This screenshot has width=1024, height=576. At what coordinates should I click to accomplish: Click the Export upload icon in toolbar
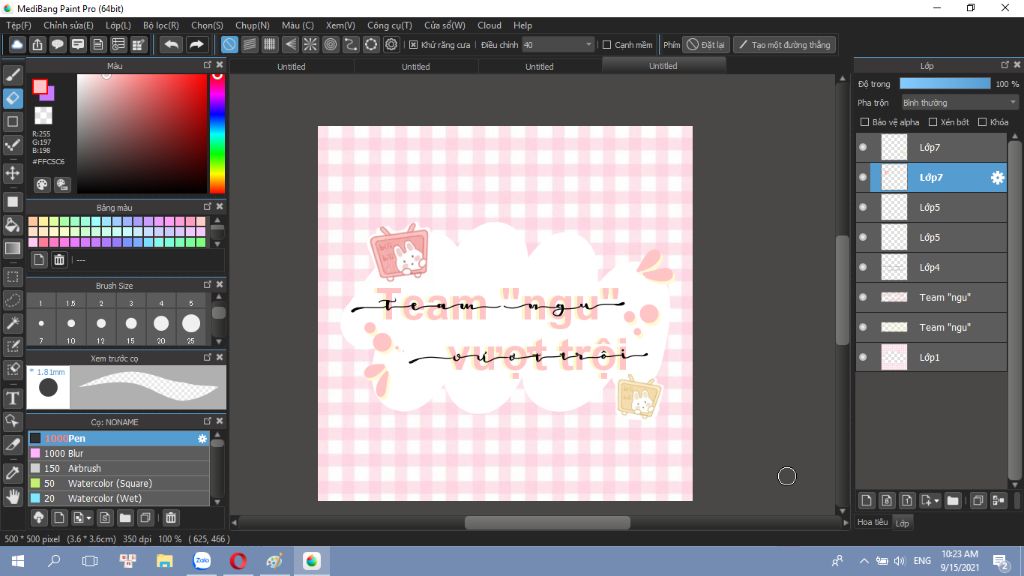(37, 44)
